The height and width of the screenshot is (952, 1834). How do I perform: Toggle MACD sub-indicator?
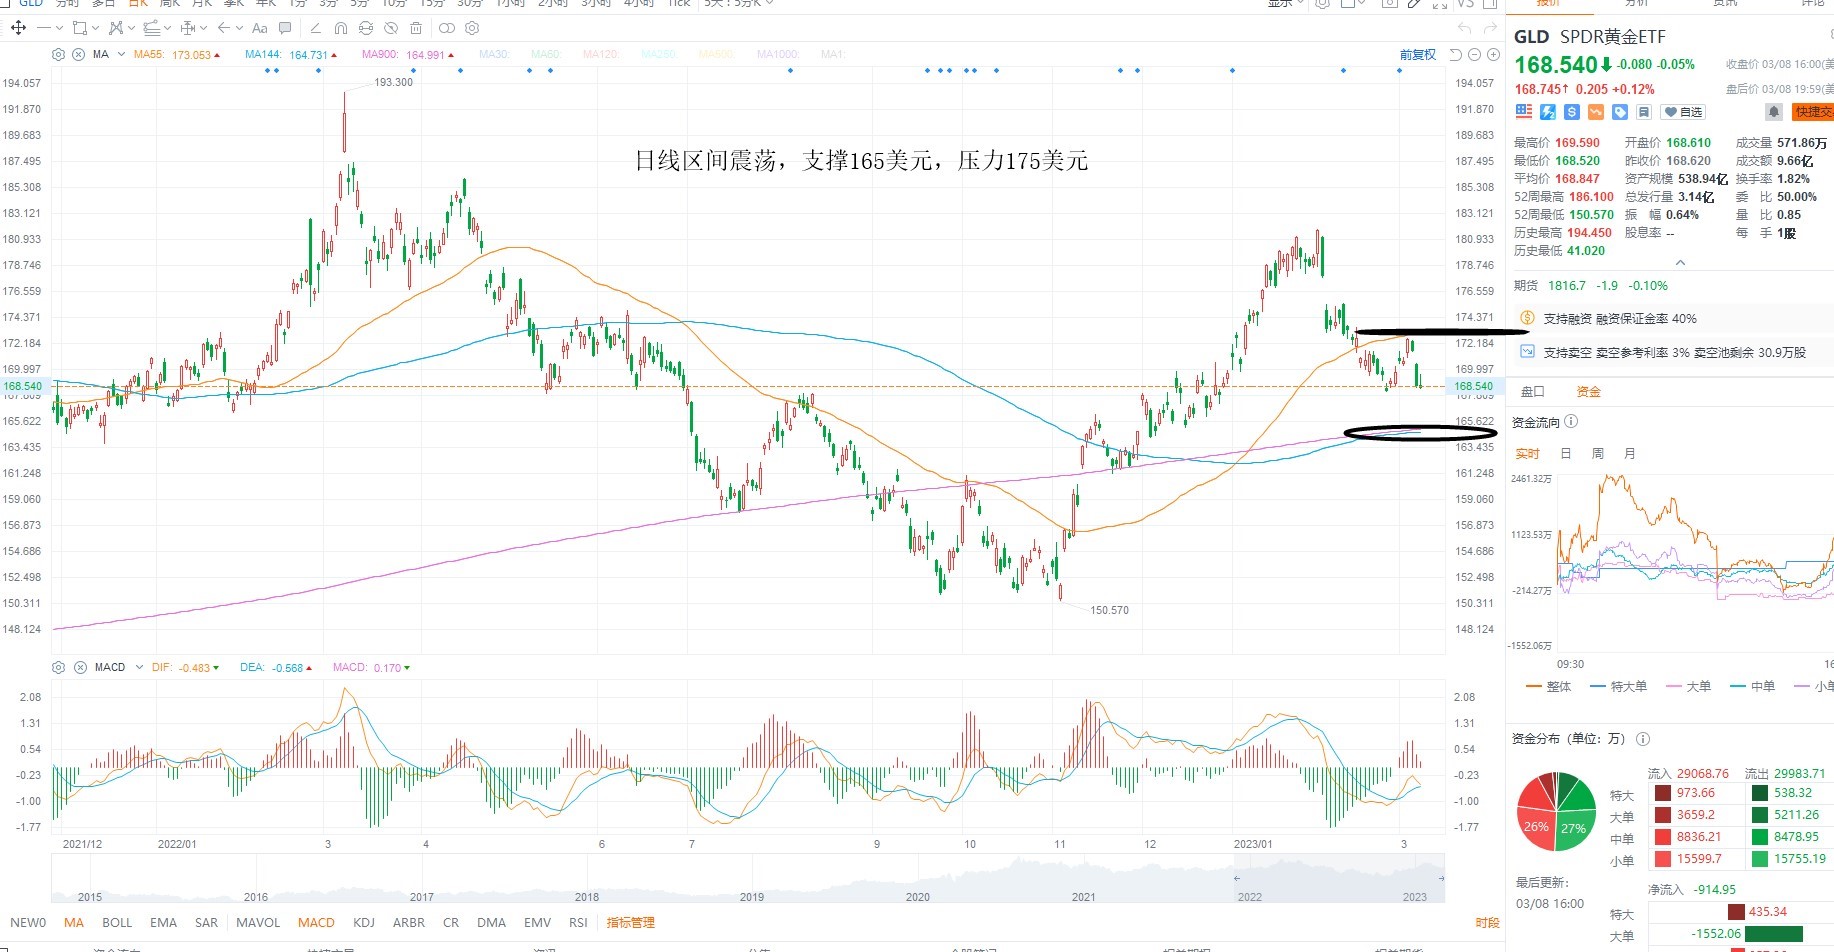(x=316, y=922)
